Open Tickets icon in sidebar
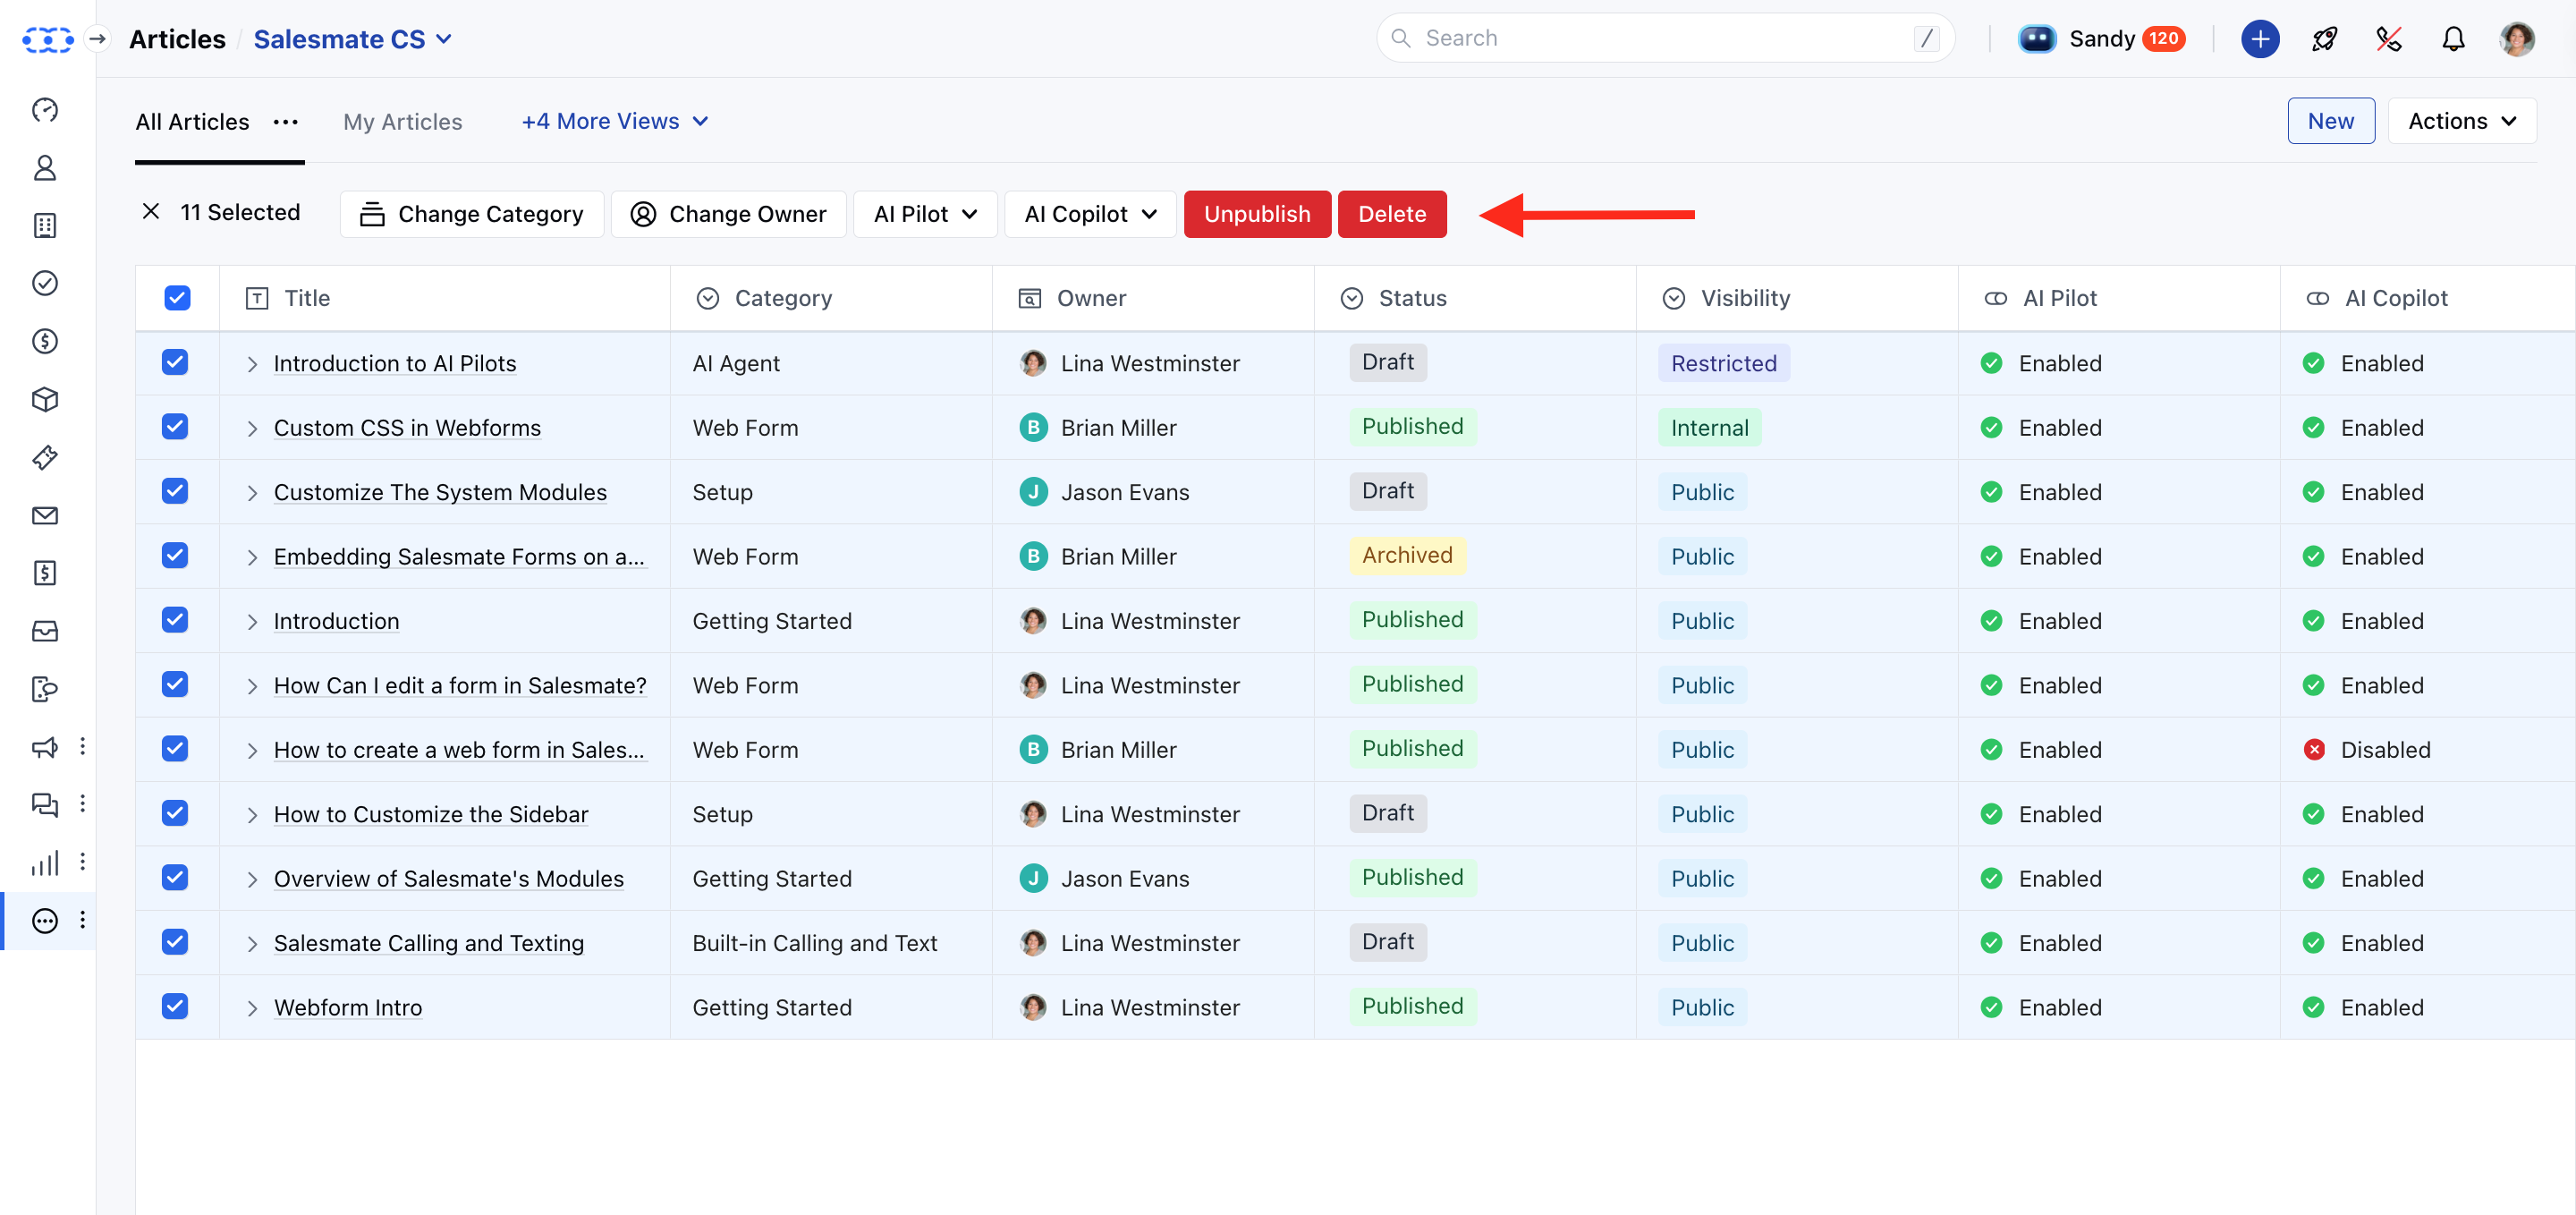 (x=45, y=457)
